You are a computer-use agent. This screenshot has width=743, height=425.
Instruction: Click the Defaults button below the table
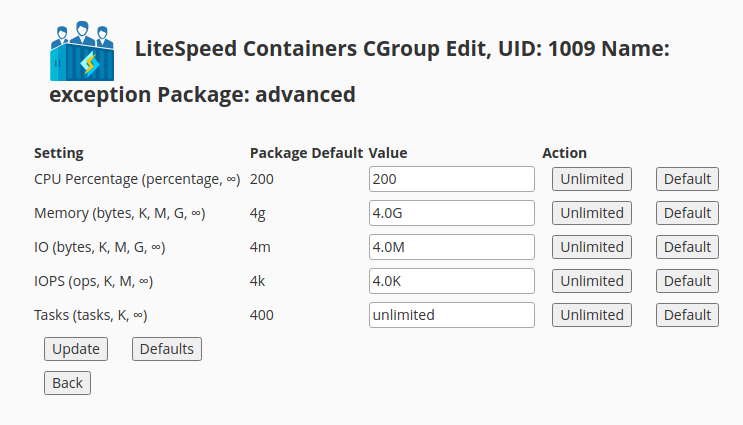tap(167, 349)
